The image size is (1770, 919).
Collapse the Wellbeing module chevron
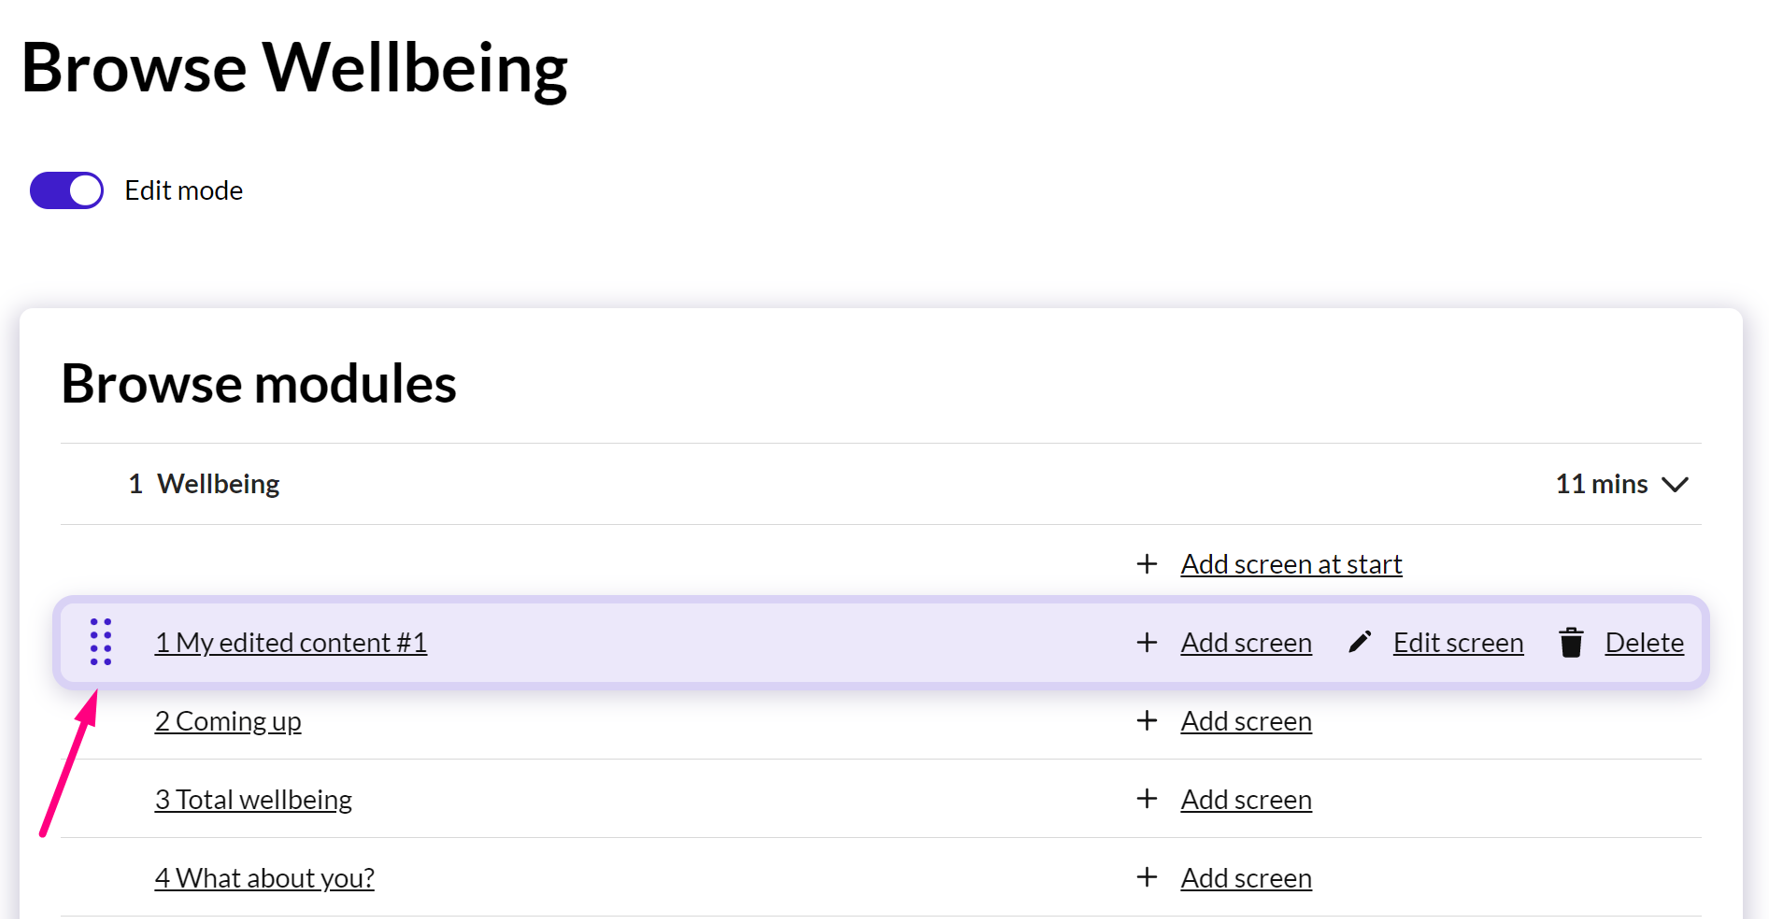click(x=1675, y=484)
